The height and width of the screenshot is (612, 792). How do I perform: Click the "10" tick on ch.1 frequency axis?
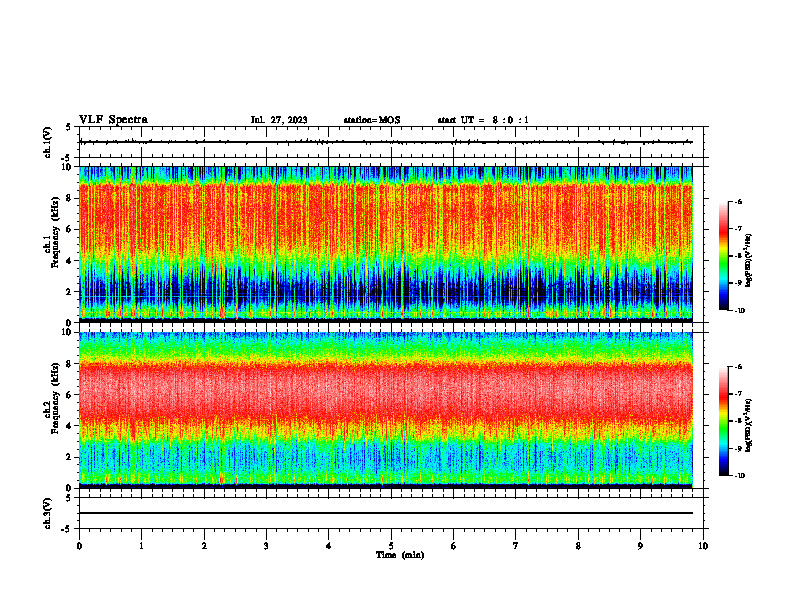coord(67,167)
